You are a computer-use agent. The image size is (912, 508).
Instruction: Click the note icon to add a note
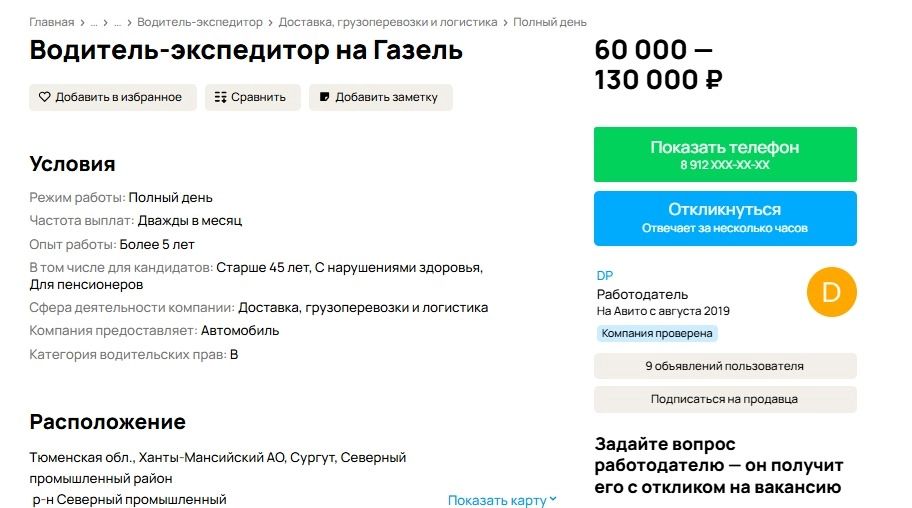click(x=324, y=97)
